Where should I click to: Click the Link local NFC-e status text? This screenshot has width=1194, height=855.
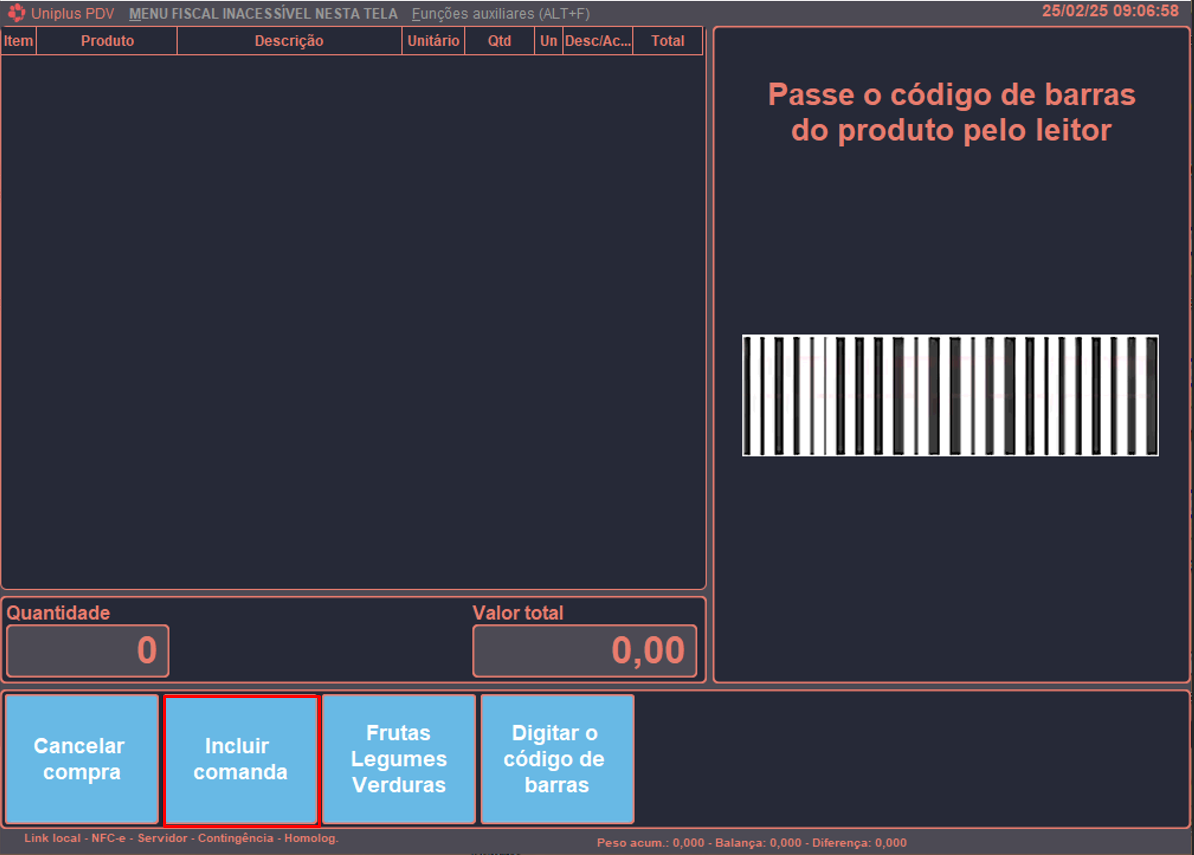[x=181, y=838]
